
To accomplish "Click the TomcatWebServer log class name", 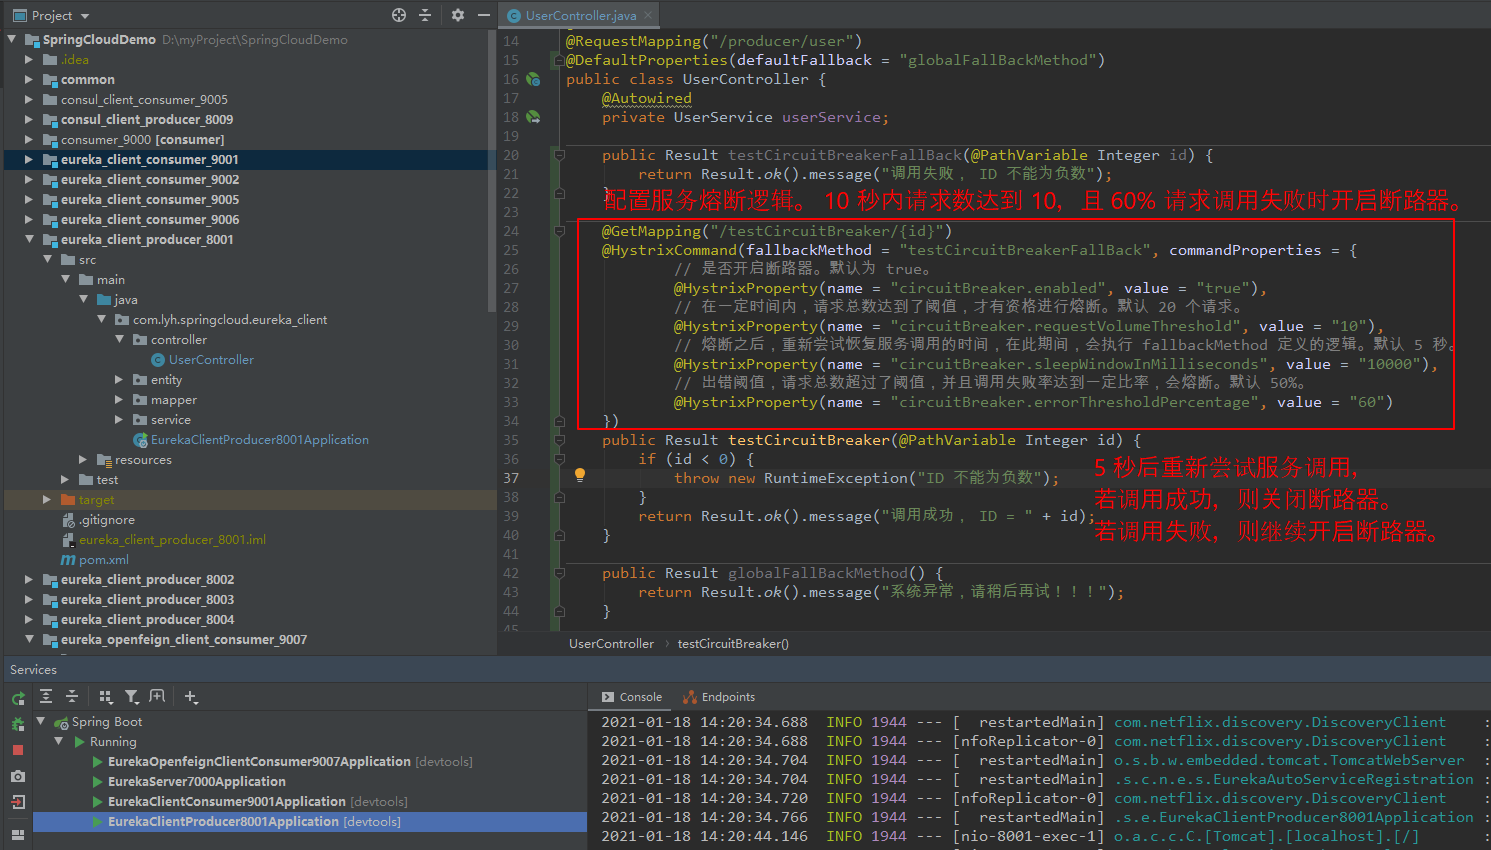I will (x=1289, y=760).
